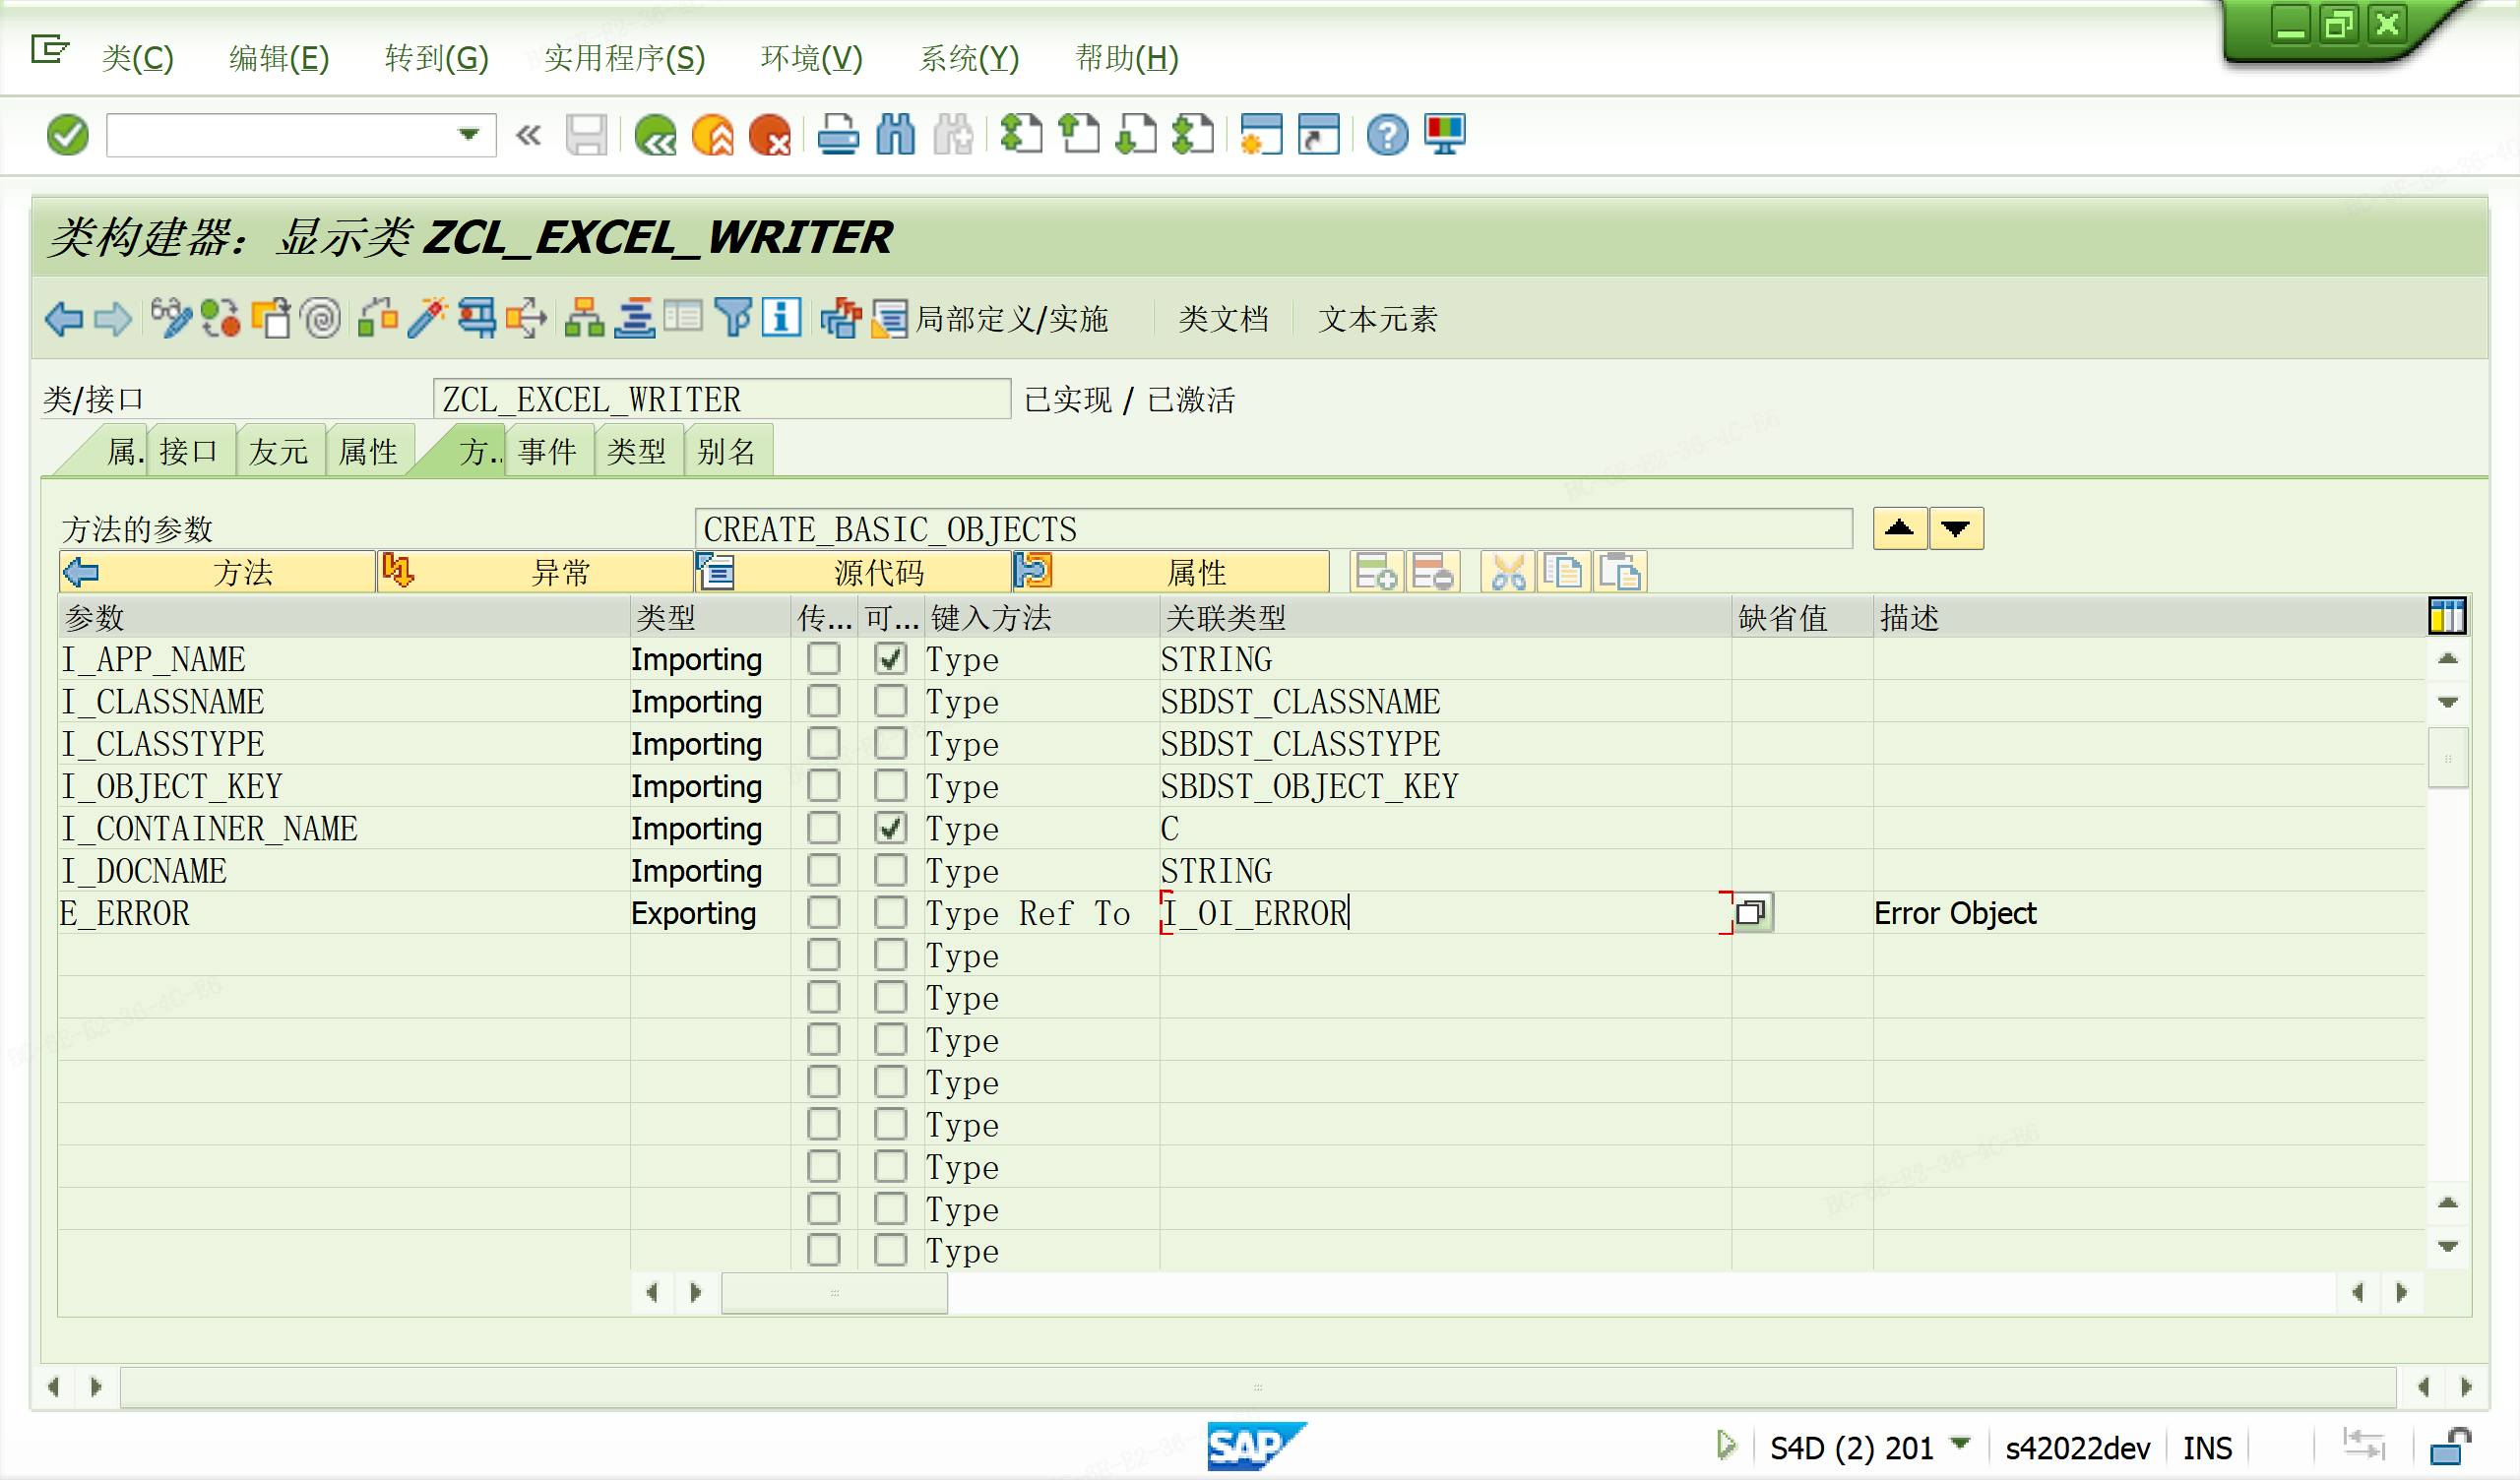Click the parameter table vertical scrollbar thumb
Screen dimensions: 2520x1480
pos(2447,759)
